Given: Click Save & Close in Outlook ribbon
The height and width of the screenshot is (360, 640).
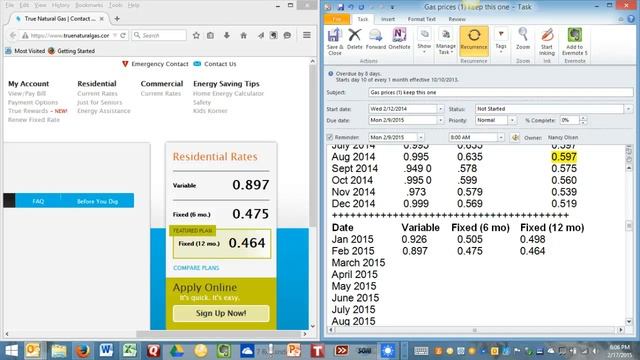Looking at the screenshot, I should click(335, 42).
